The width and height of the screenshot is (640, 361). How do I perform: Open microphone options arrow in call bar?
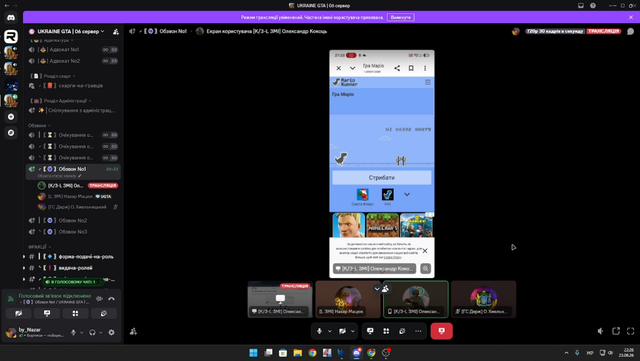[x=330, y=331]
